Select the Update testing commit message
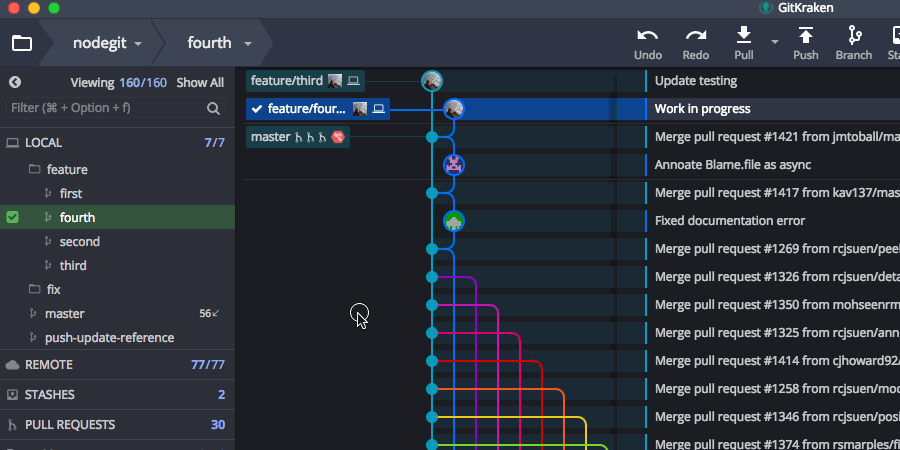Screen dimensions: 900x450 [696, 81]
